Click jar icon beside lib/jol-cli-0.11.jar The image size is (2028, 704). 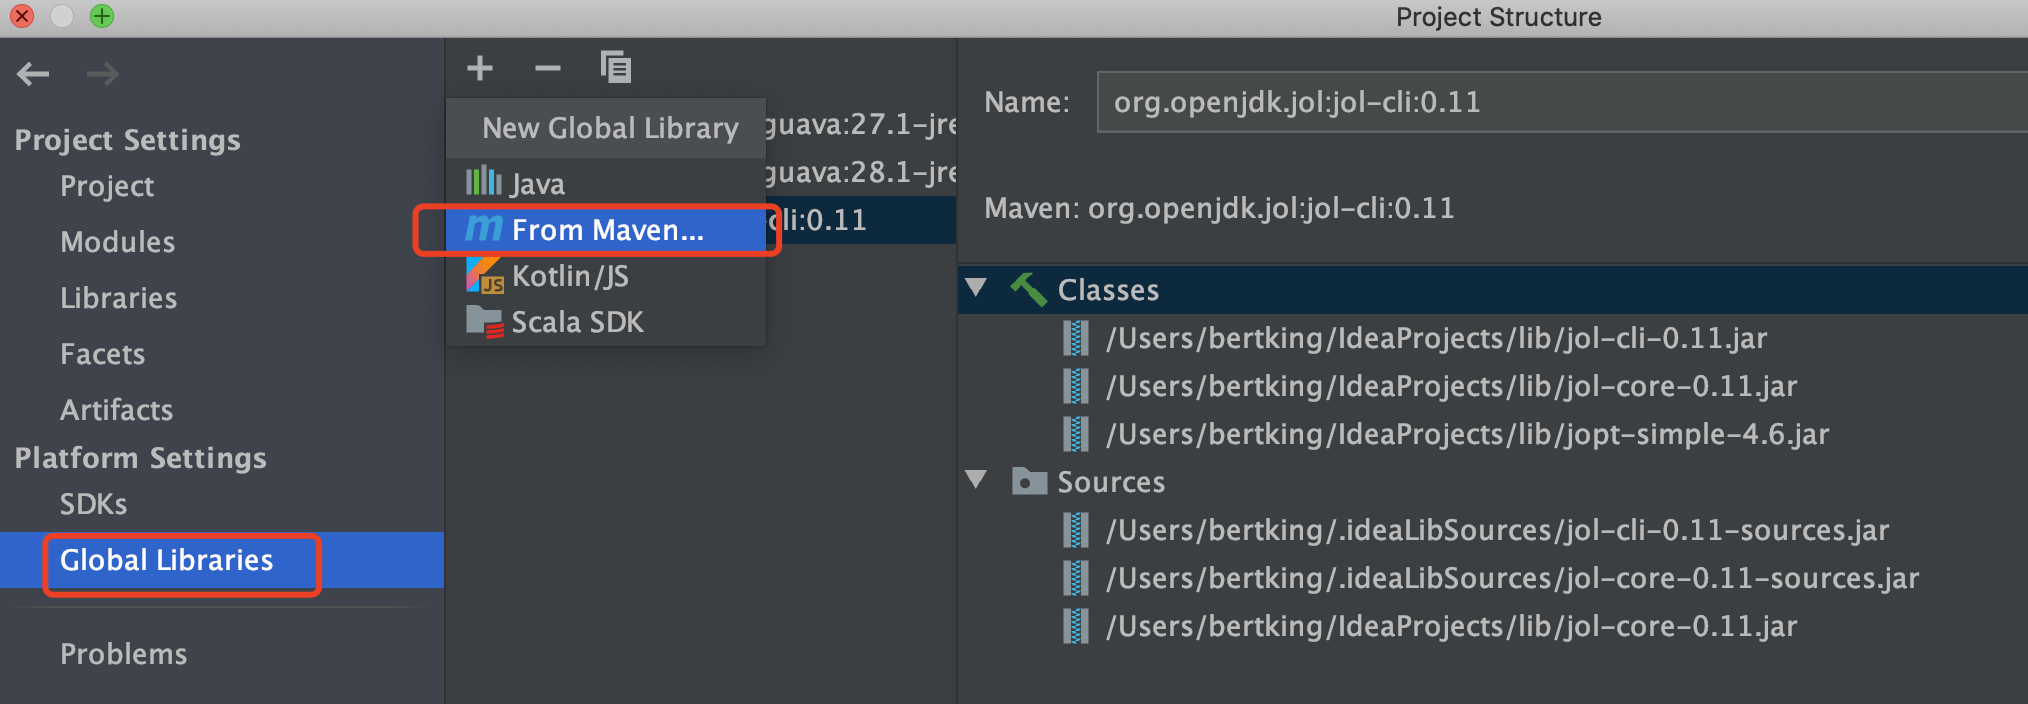pos(1075,338)
